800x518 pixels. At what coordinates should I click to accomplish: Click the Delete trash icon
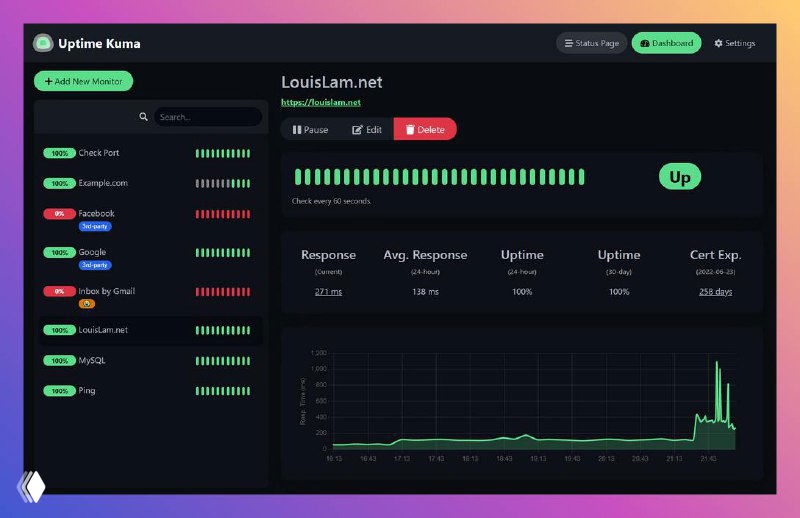(410, 130)
